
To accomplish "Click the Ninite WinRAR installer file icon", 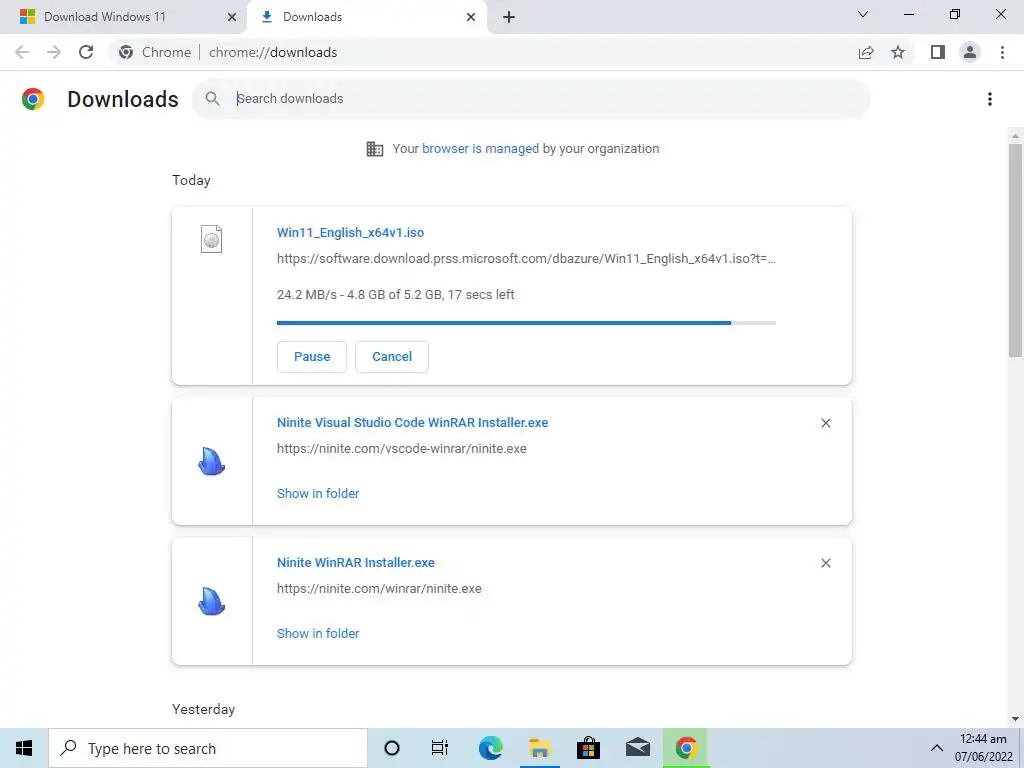I will click(x=211, y=601).
